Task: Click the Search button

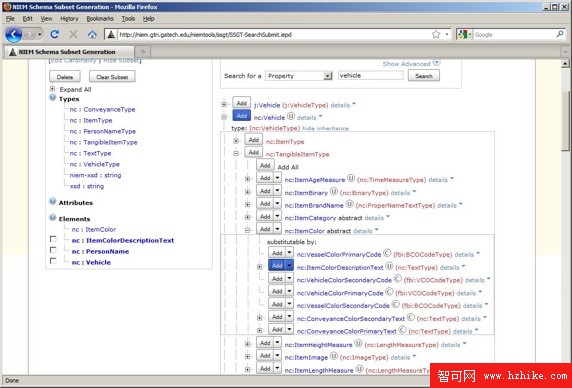Action: pos(424,76)
